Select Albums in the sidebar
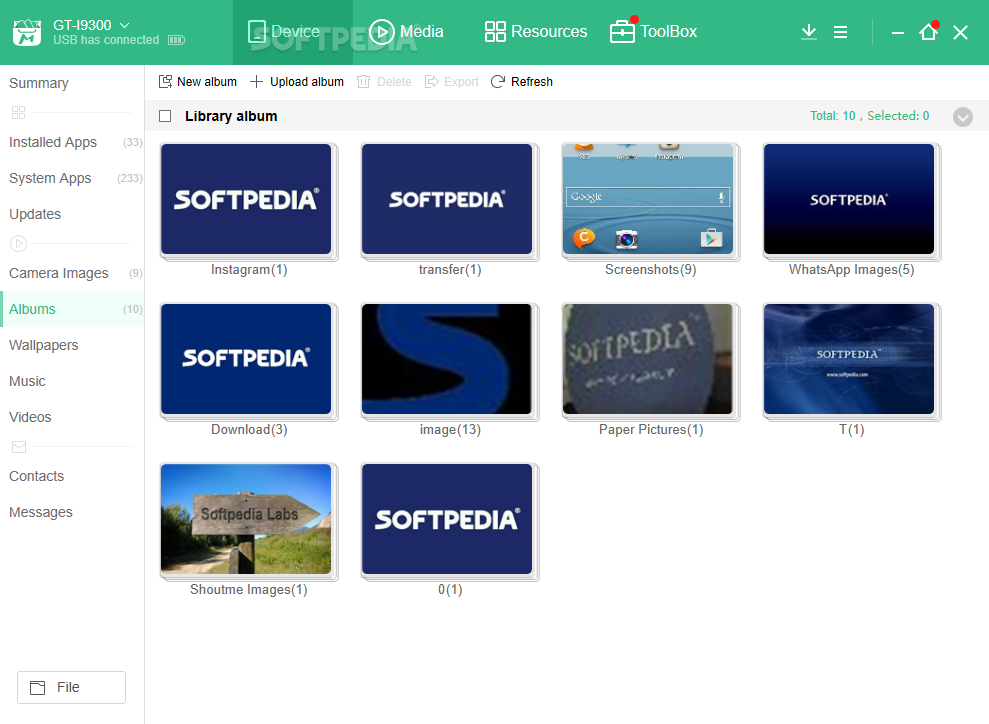Screen dimensions: 989x724 coord(72,309)
